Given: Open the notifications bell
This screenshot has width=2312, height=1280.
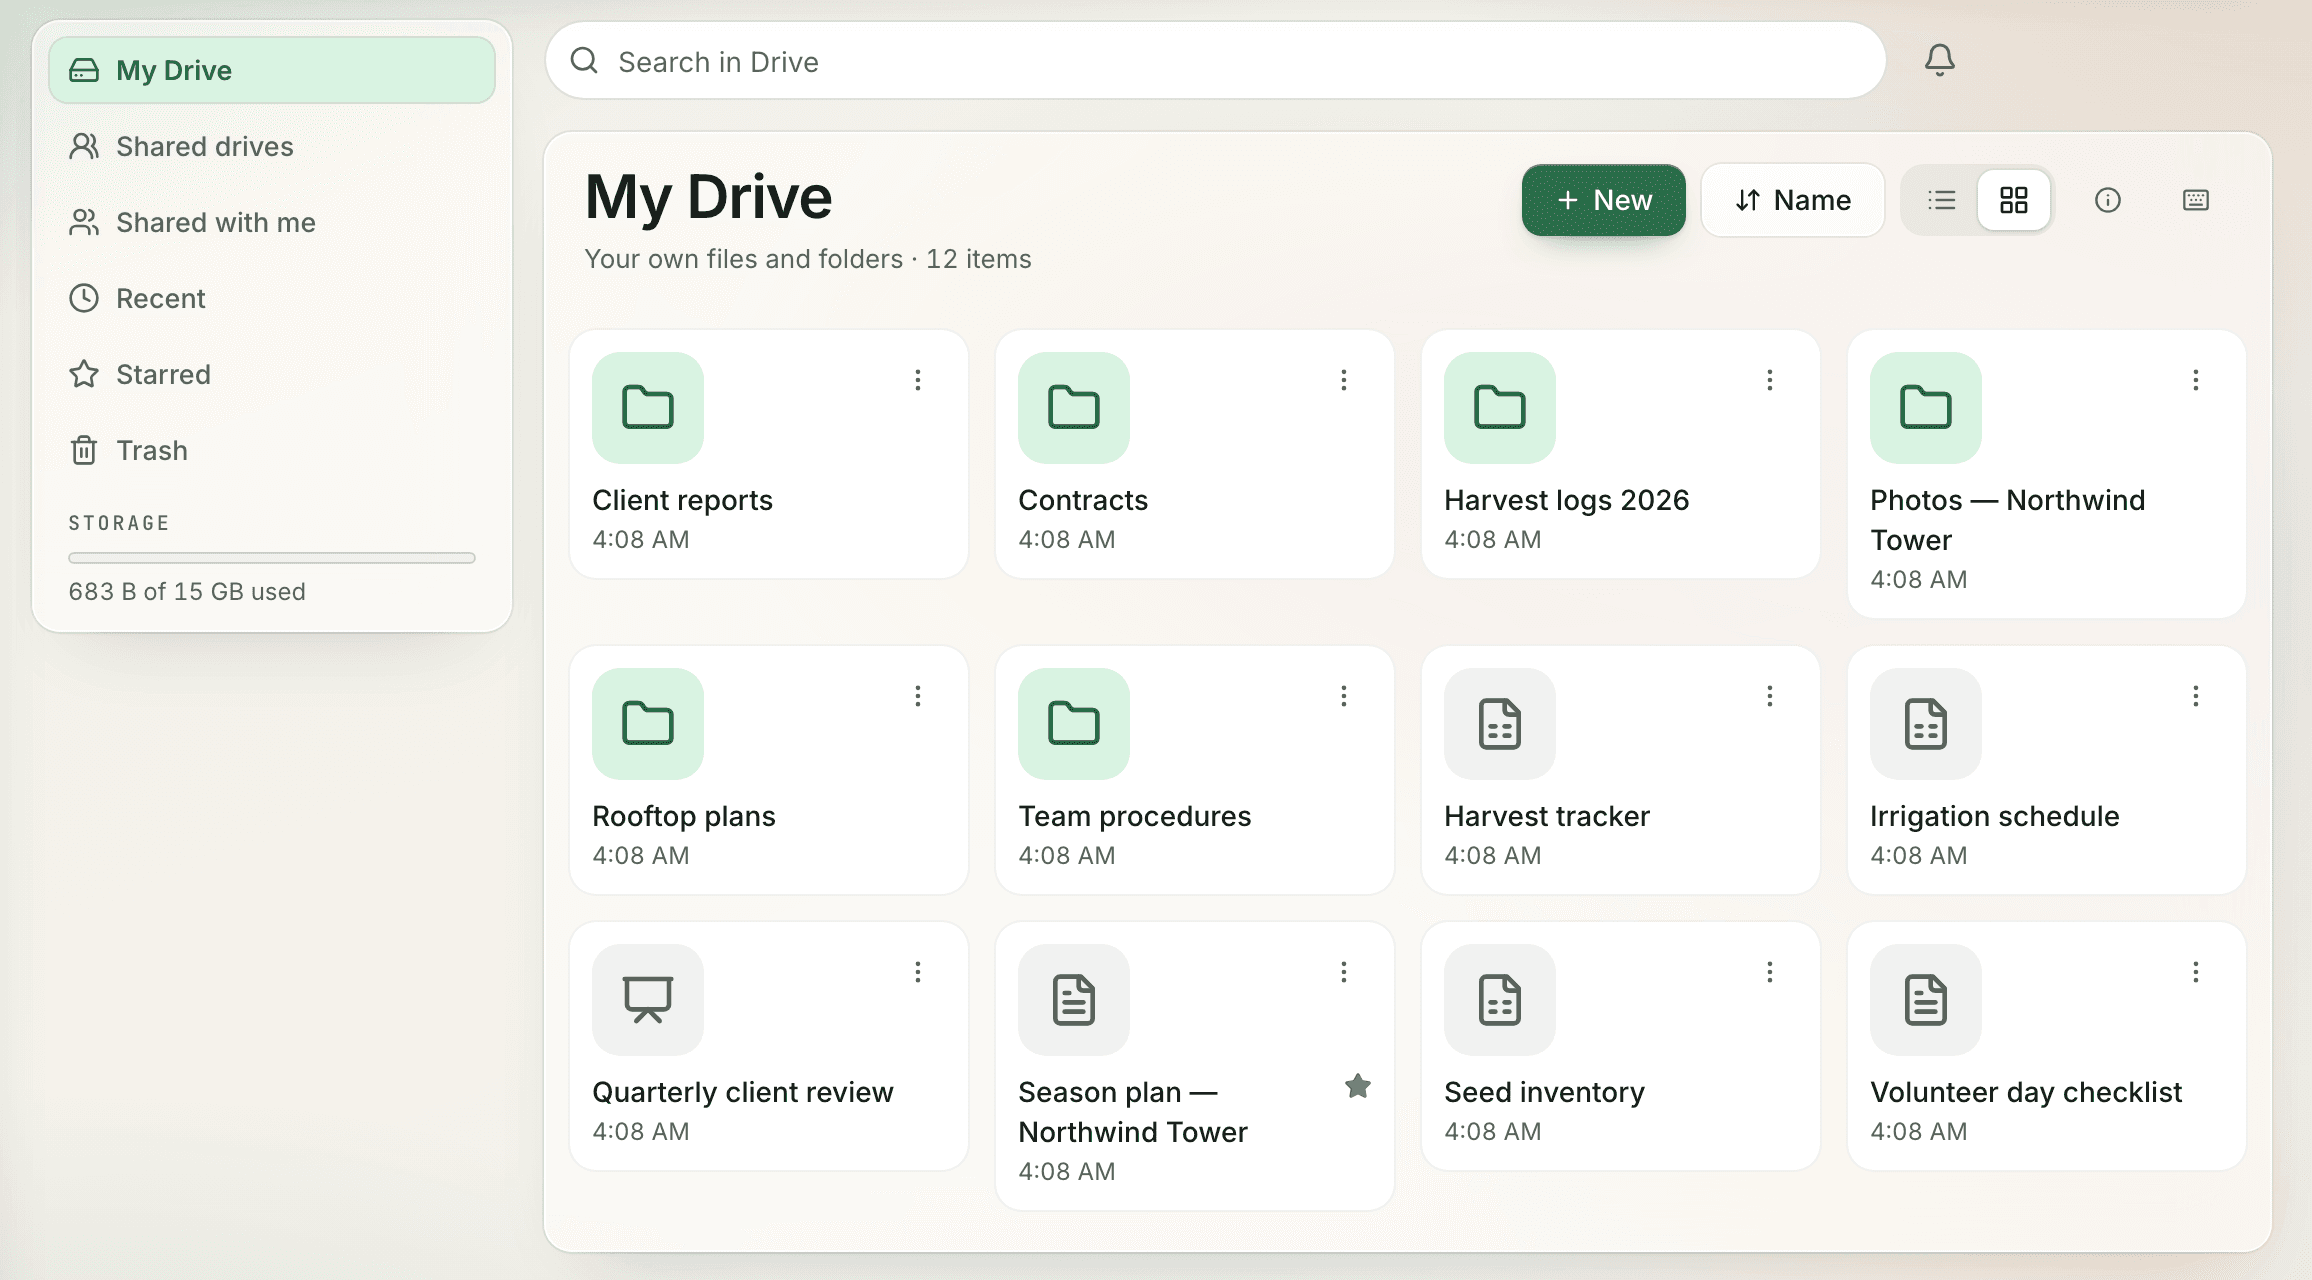Looking at the screenshot, I should 1939,61.
